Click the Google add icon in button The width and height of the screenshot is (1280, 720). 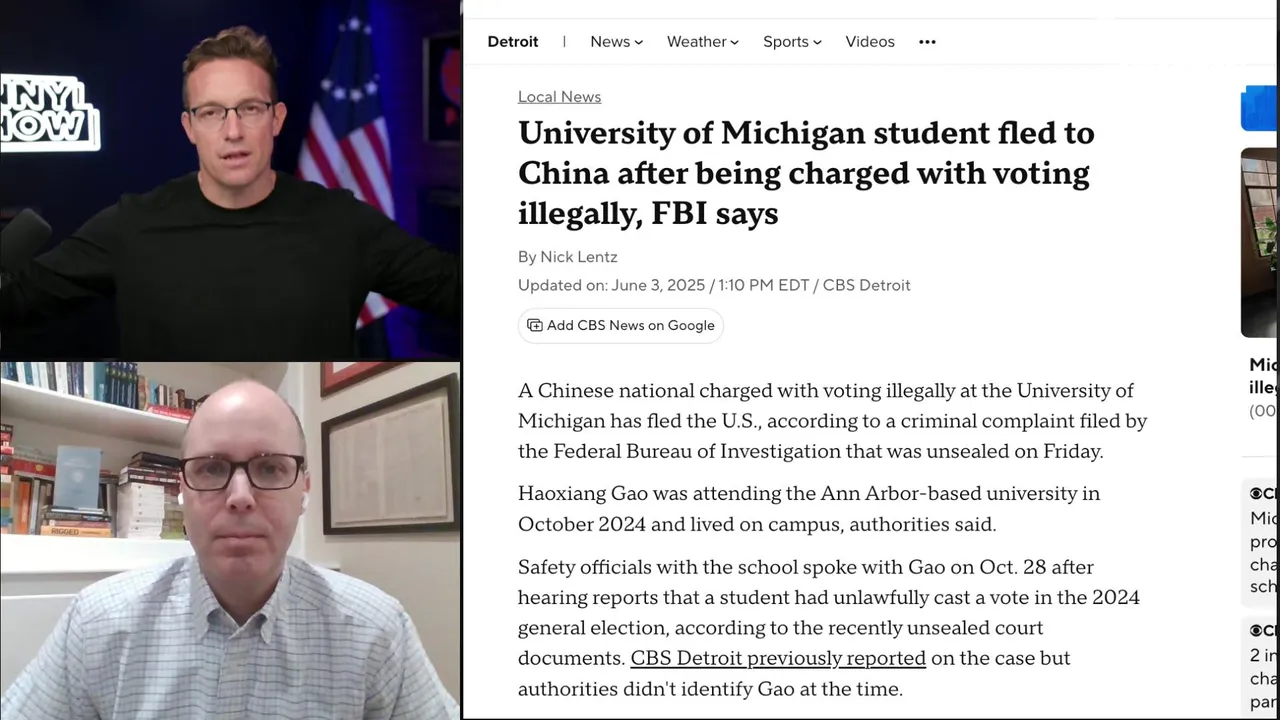click(535, 325)
